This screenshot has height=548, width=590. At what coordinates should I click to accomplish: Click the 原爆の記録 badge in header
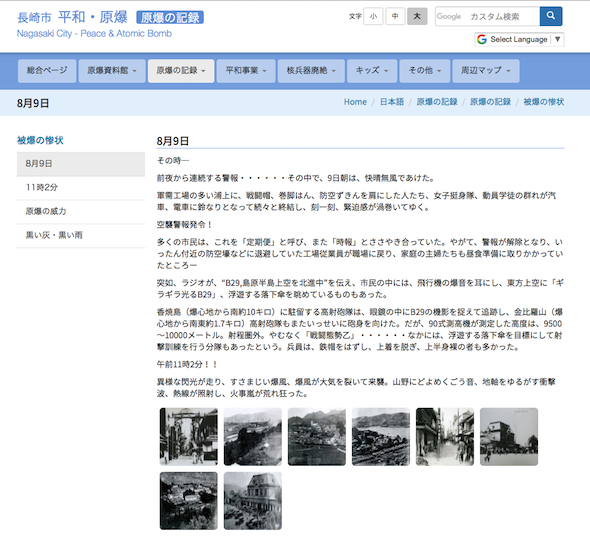coord(170,18)
